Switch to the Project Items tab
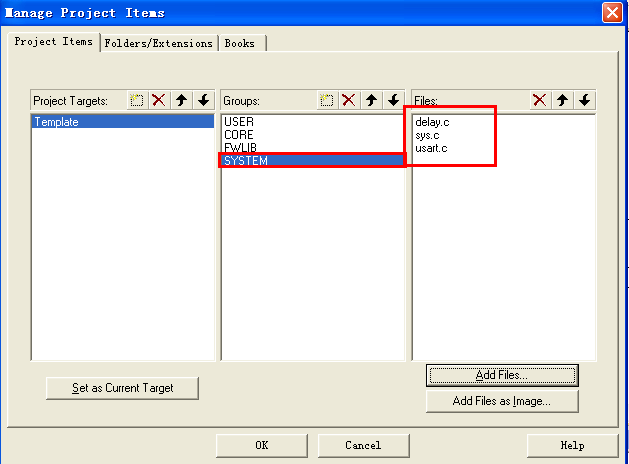This screenshot has height=464, width=629. pyautogui.click(x=53, y=42)
